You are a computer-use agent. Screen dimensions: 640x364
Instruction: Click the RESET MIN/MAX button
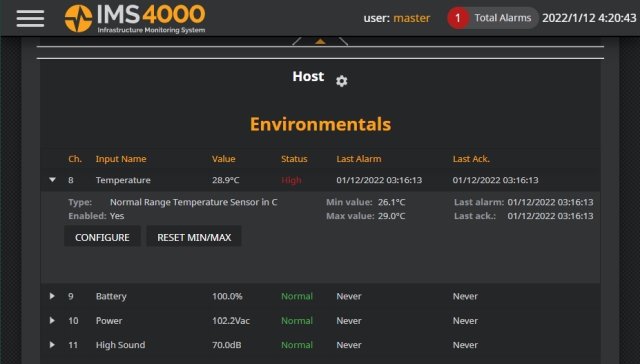[194, 237]
